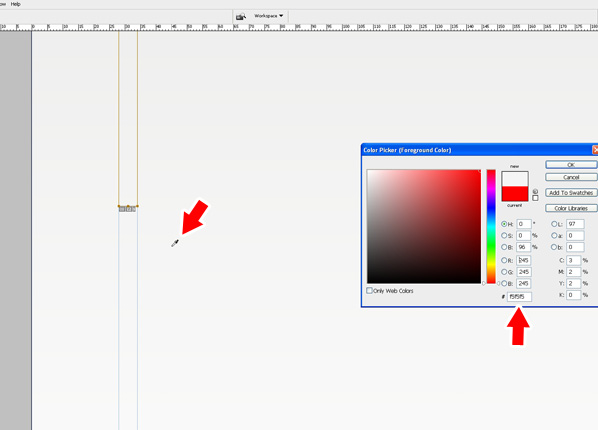Select the S (saturation) radio button
The width and height of the screenshot is (598, 430).
pos(504,235)
